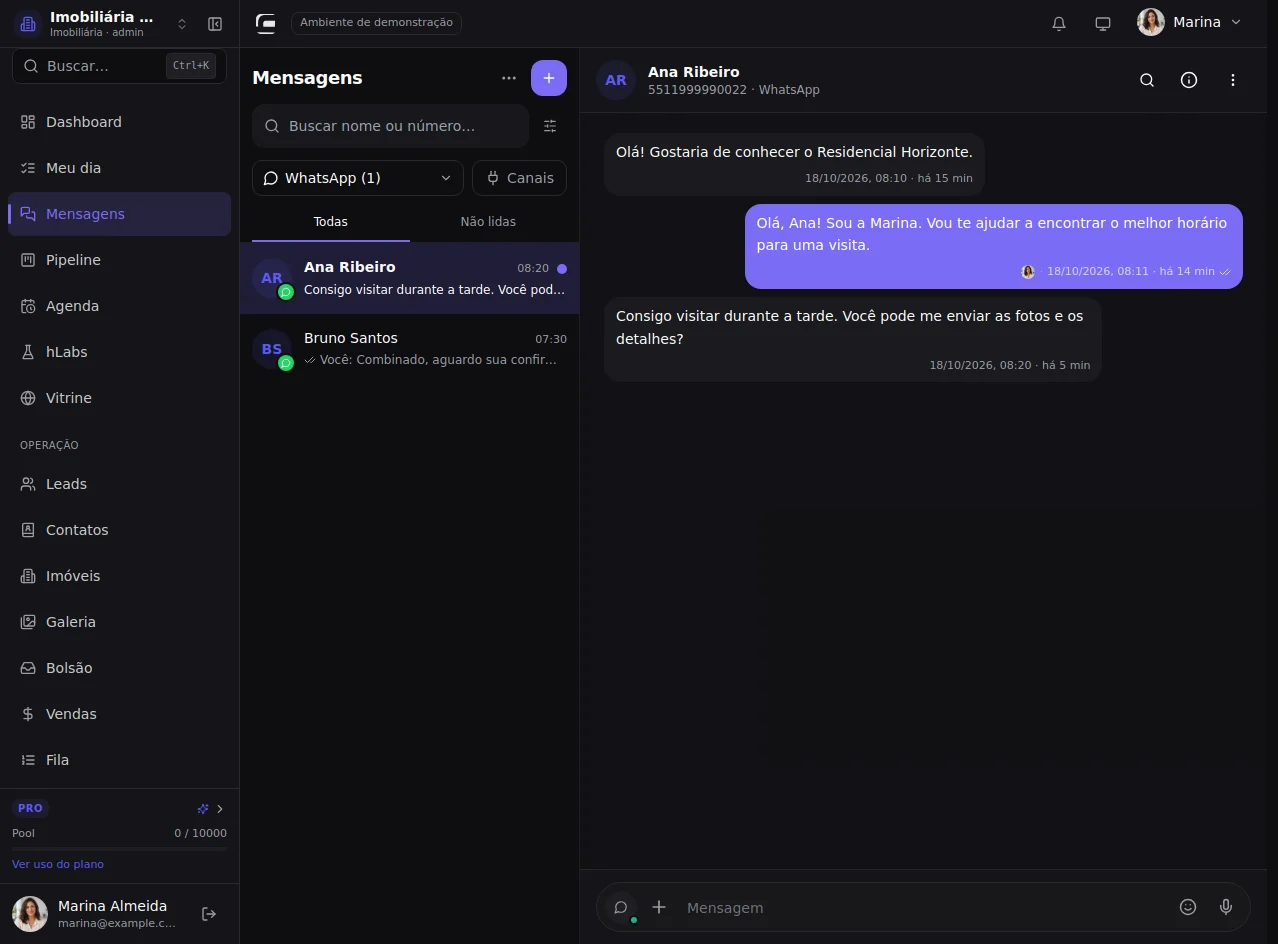Click the app logo beside demo badge

[x=266, y=23]
